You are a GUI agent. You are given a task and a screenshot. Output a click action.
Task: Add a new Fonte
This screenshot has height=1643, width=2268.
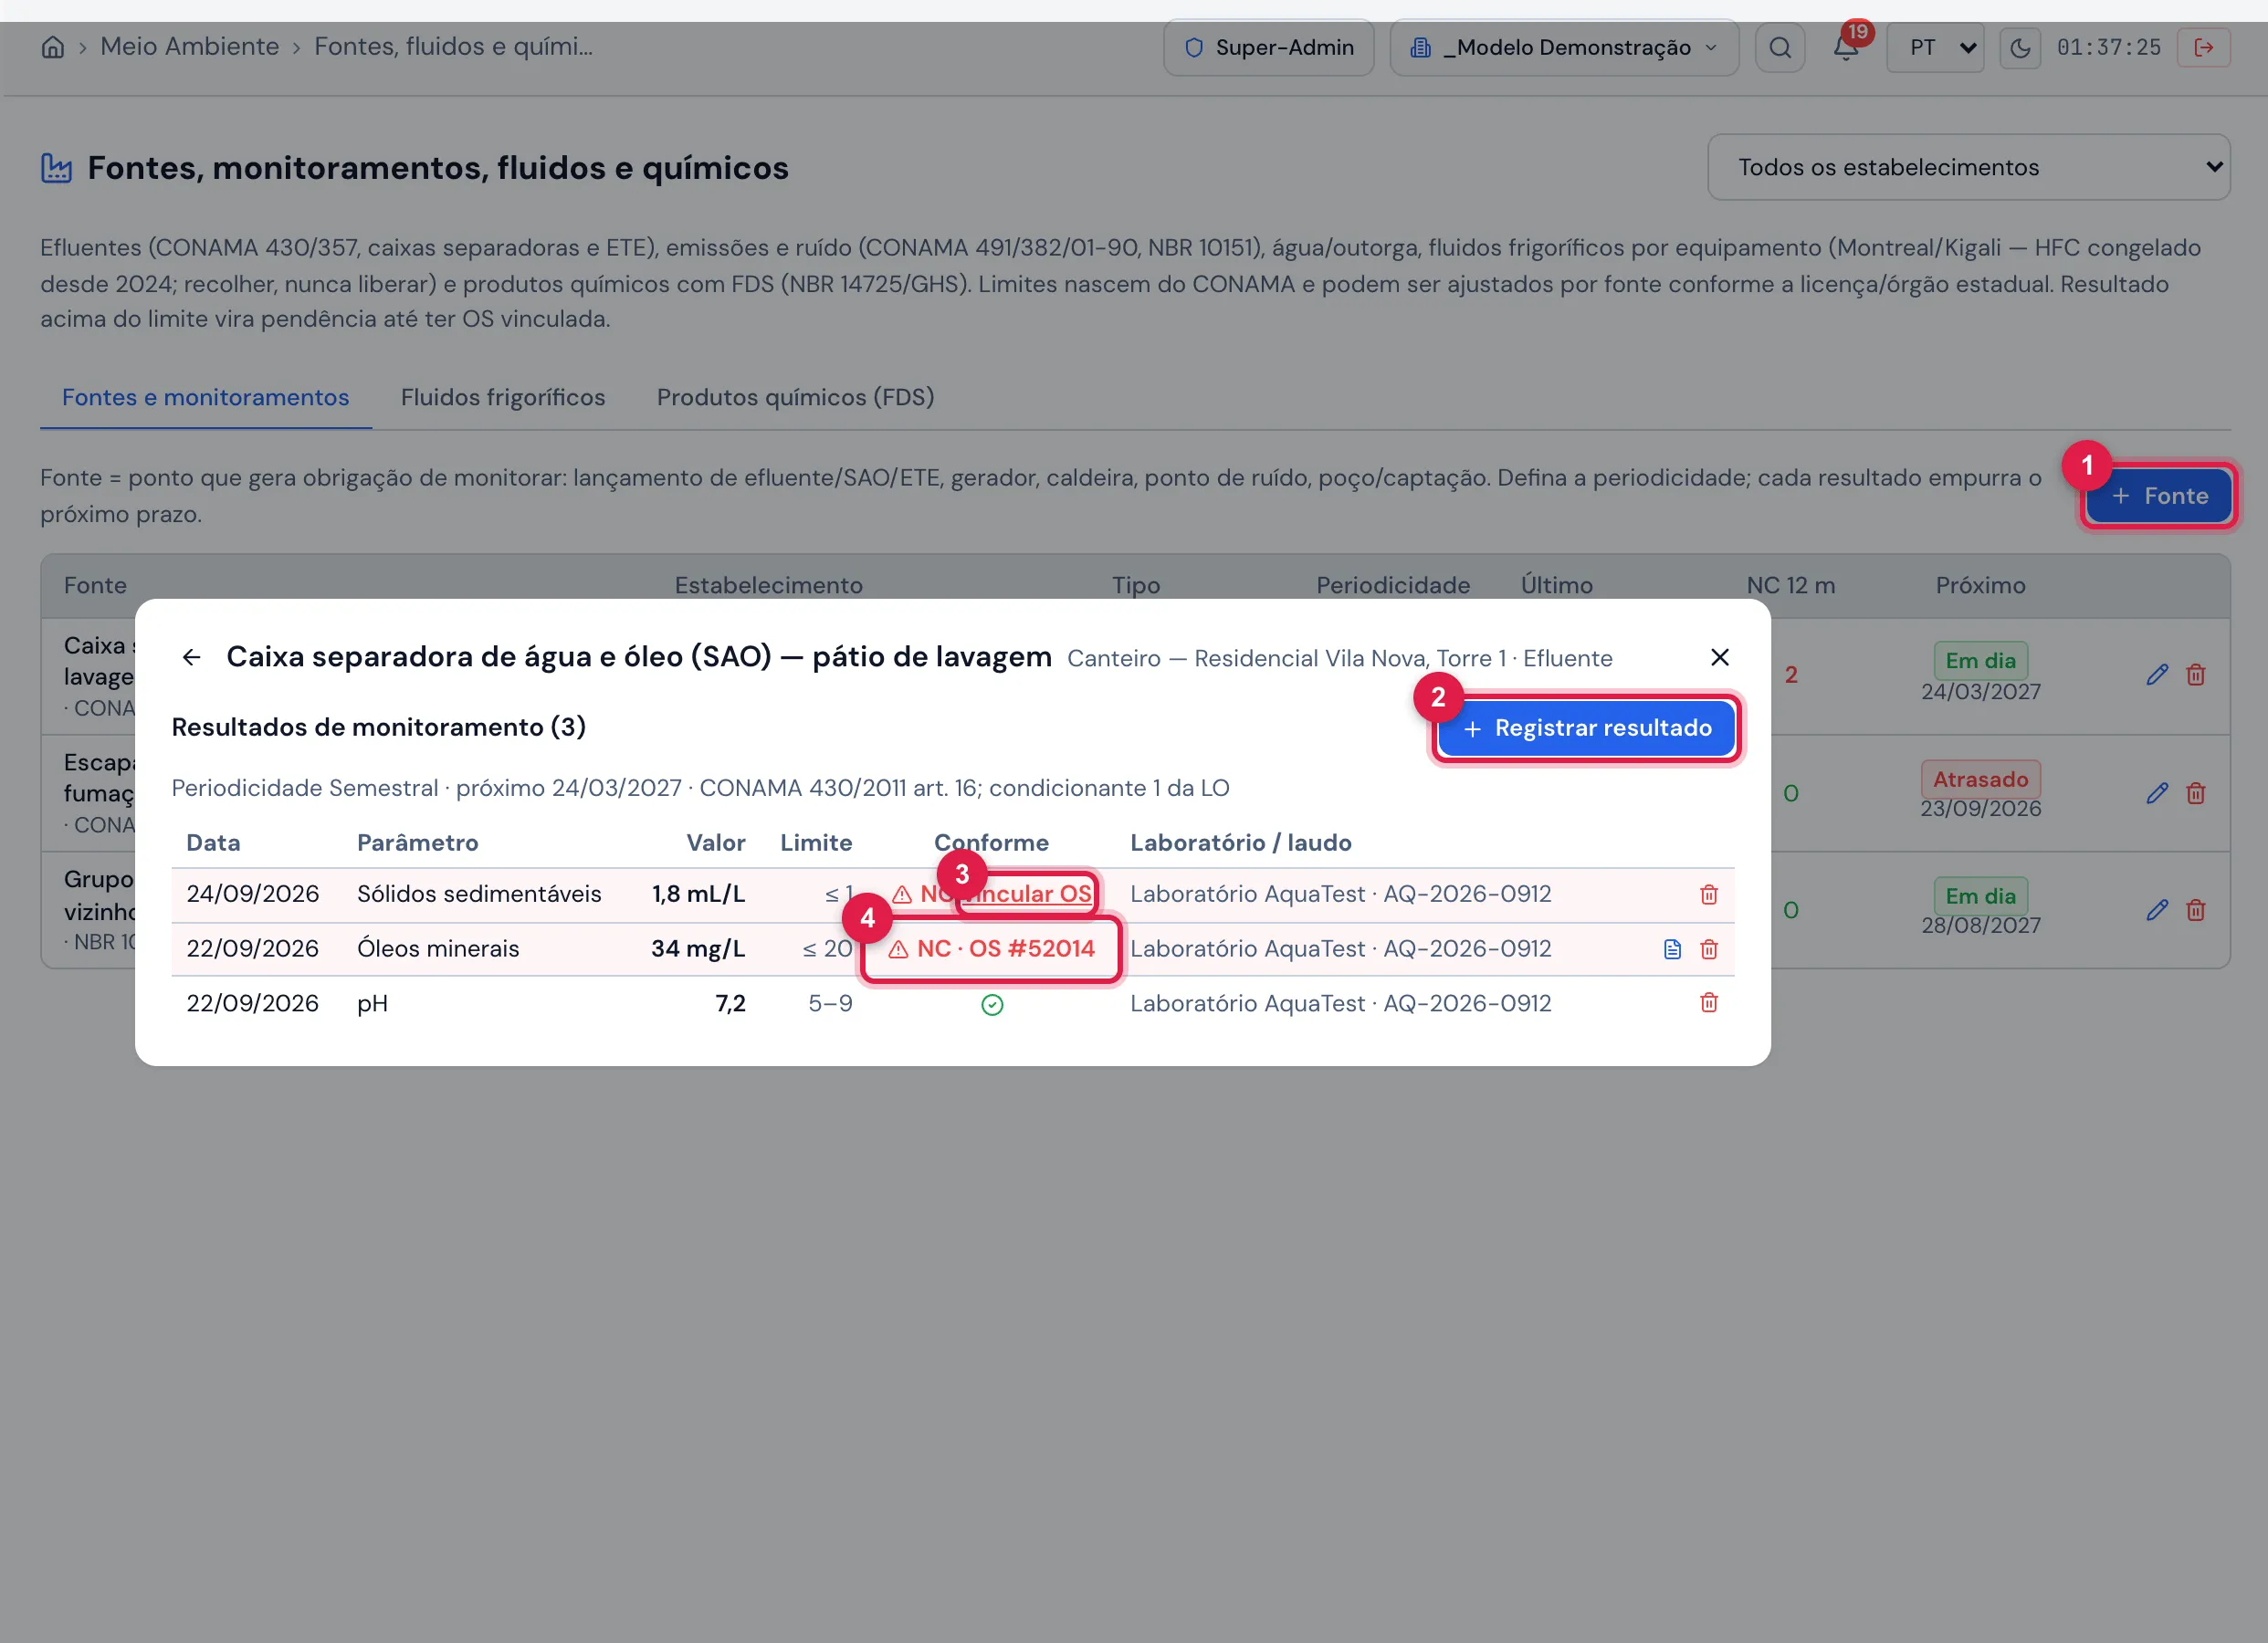click(2158, 496)
